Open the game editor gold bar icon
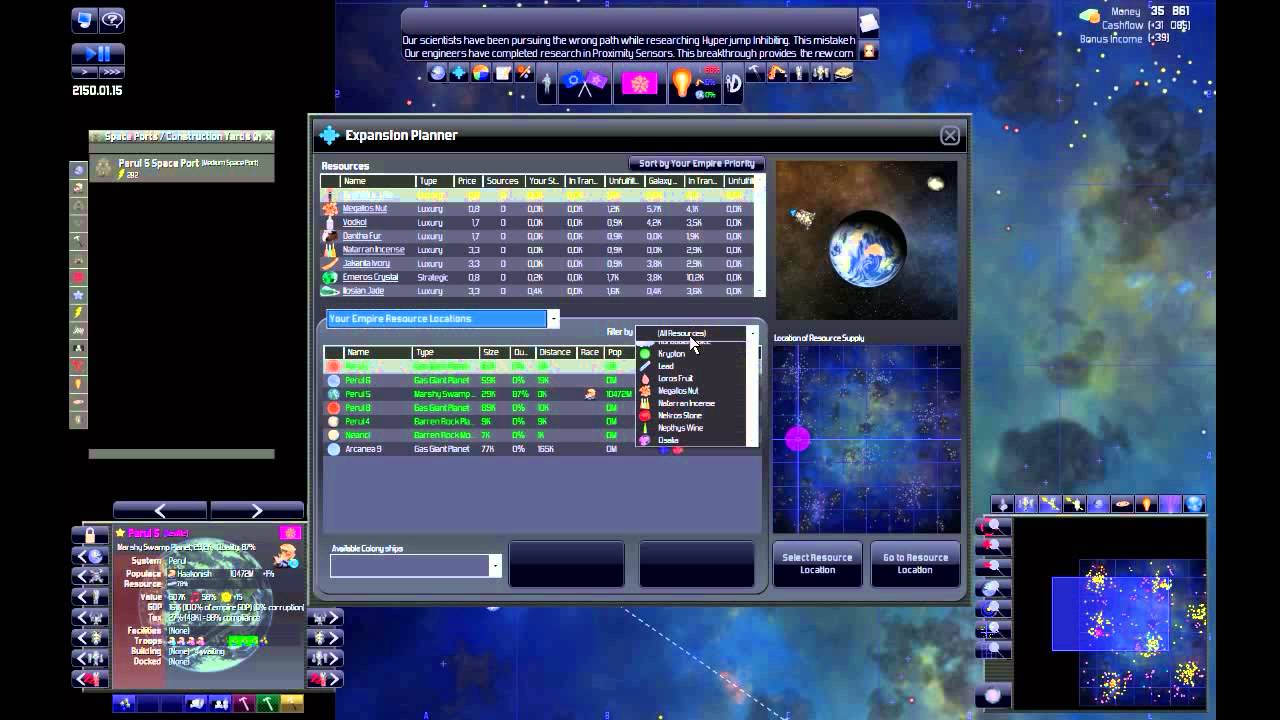This screenshot has height=720, width=1280. coord(843,73)
